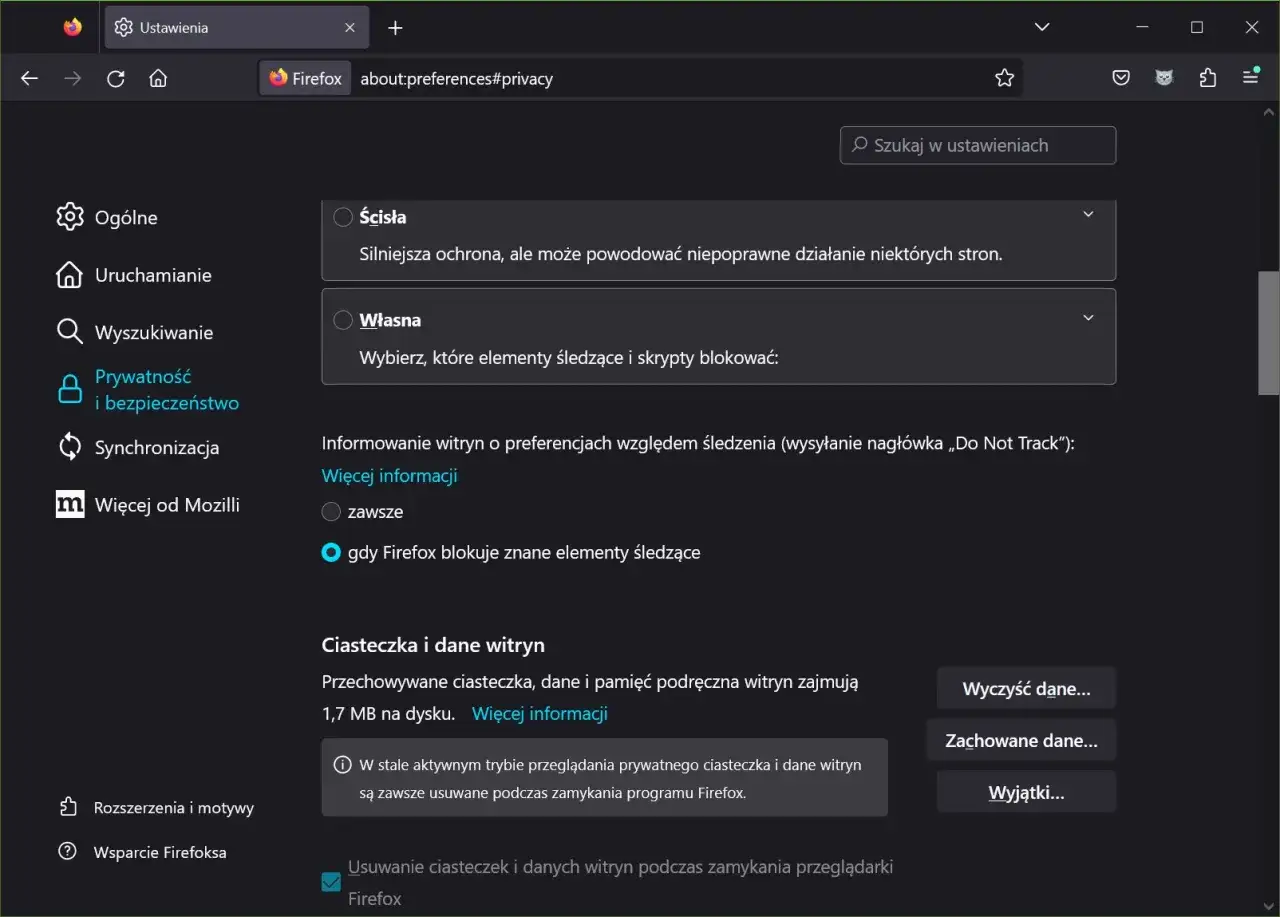Click the Mozilla m logo icon
The image size is (1280, 917).
(70, 505)
